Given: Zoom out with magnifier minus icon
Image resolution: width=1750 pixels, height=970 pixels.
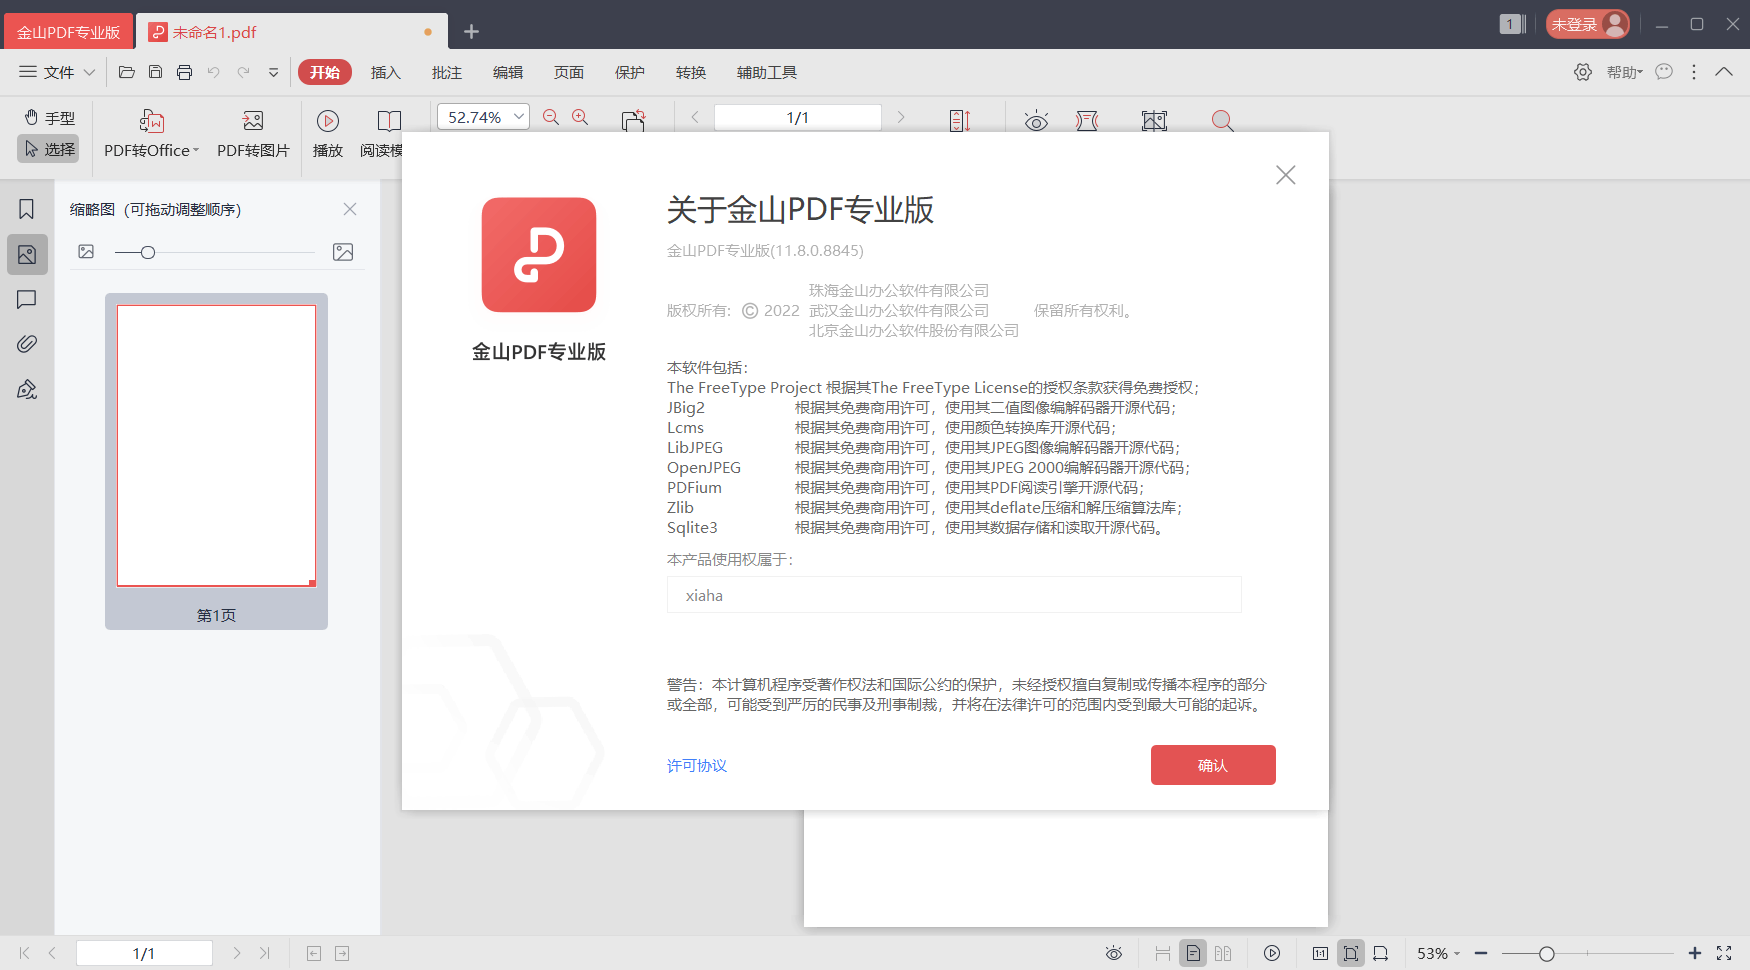Looking at the screenshot, I should click(x=551, y=117).
